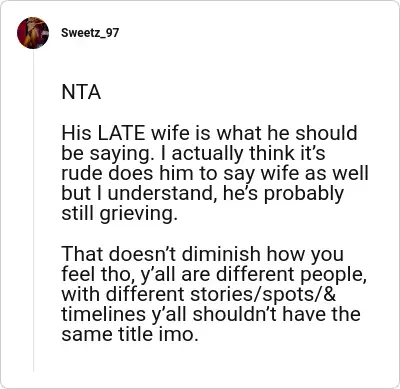400x389 pixels.
Task: Click the line "That doesn't diminish how you"
Action: pyautogui.click(x=202, y=254)
